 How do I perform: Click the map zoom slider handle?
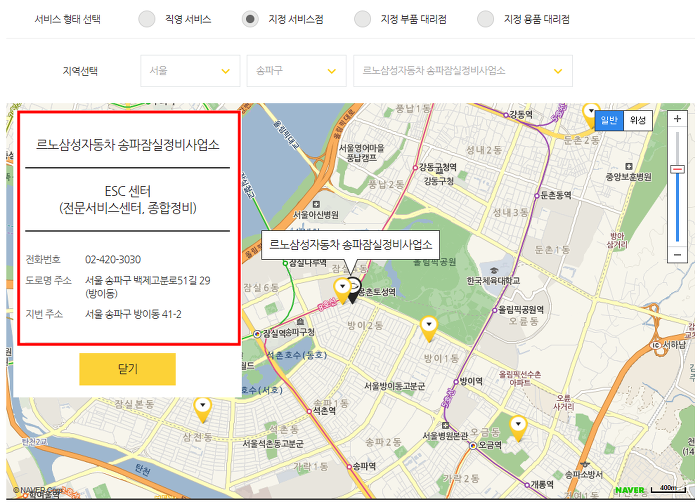[677, 169]
